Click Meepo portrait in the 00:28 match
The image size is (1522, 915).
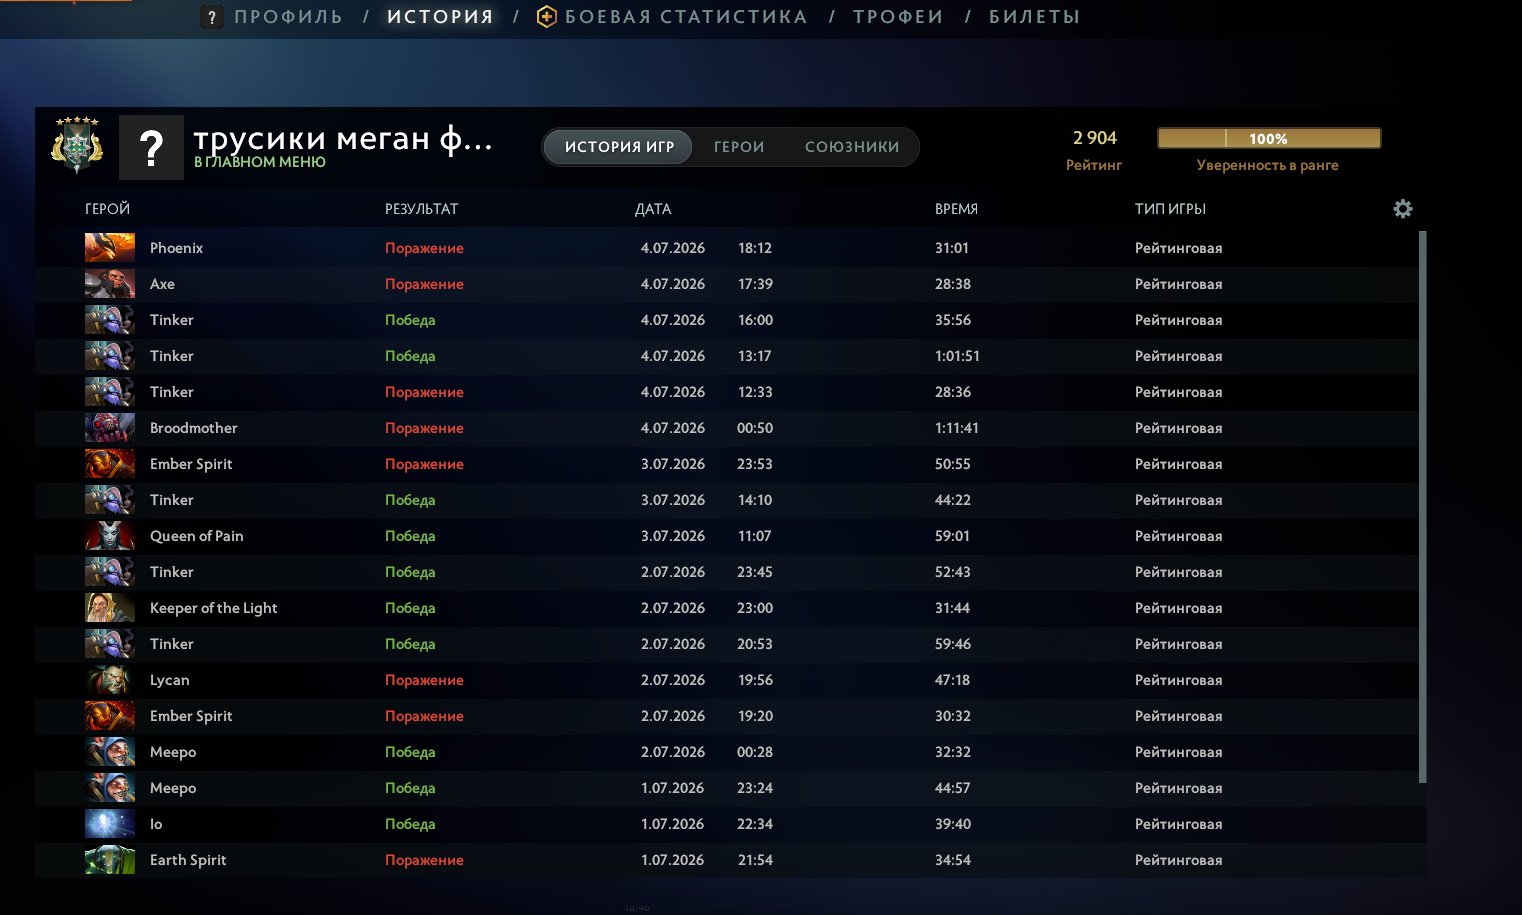110,752
